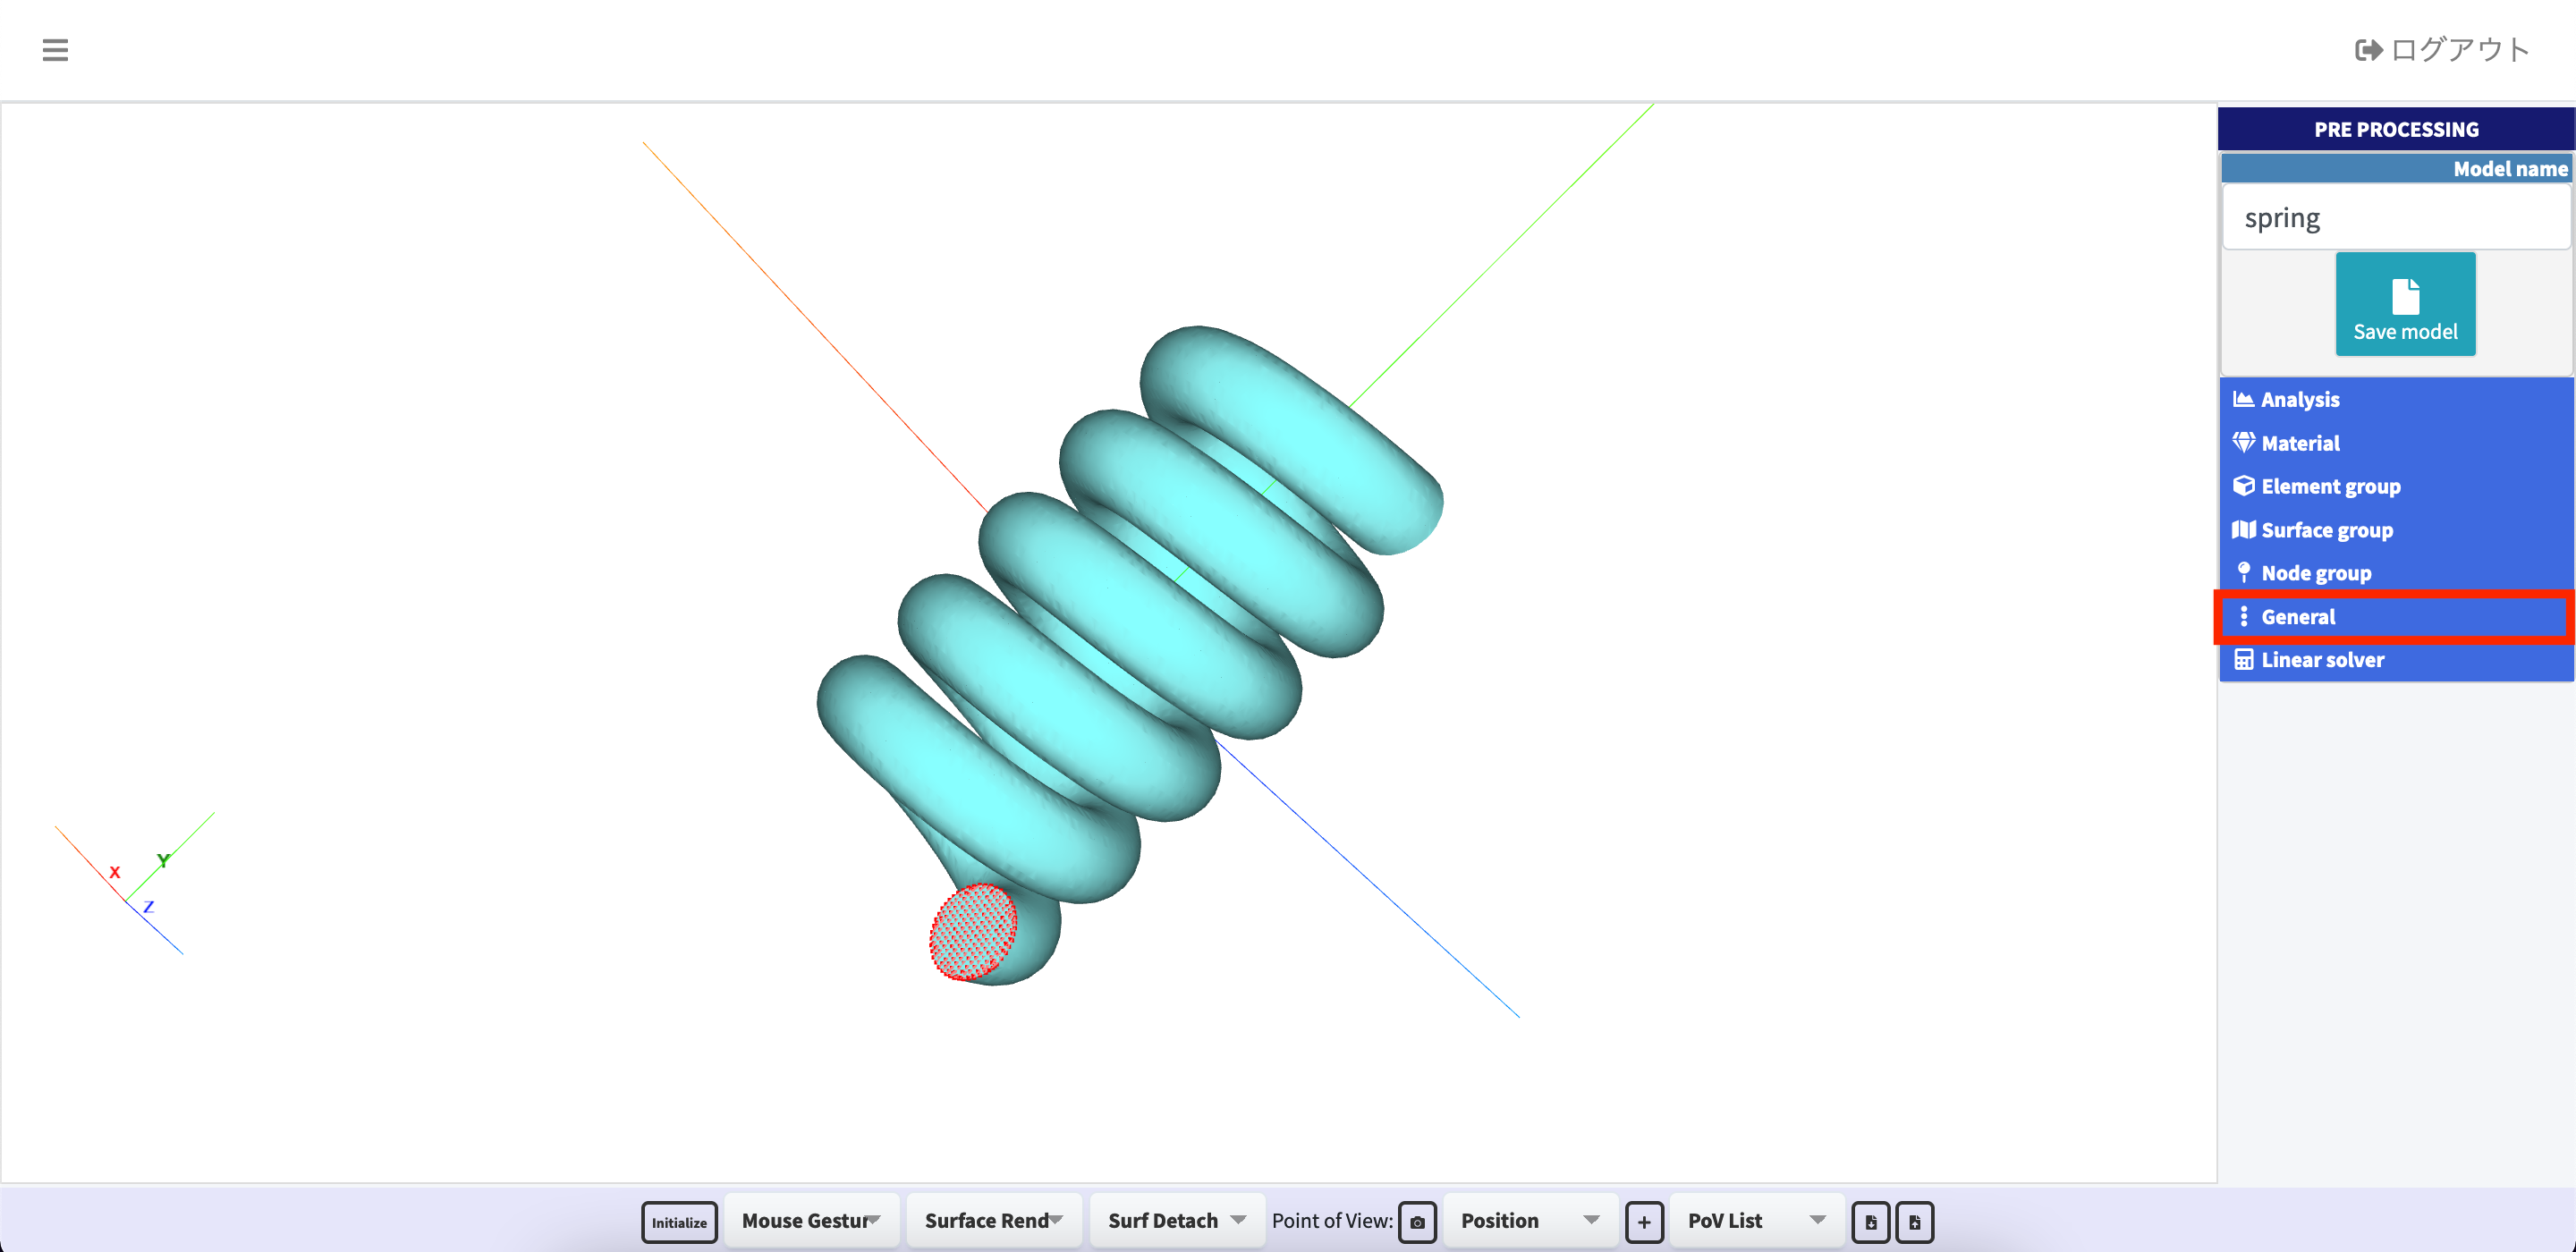Click the PoV file upload icon
Screen dimensions: 2576x1252
coord(1913,1221)
